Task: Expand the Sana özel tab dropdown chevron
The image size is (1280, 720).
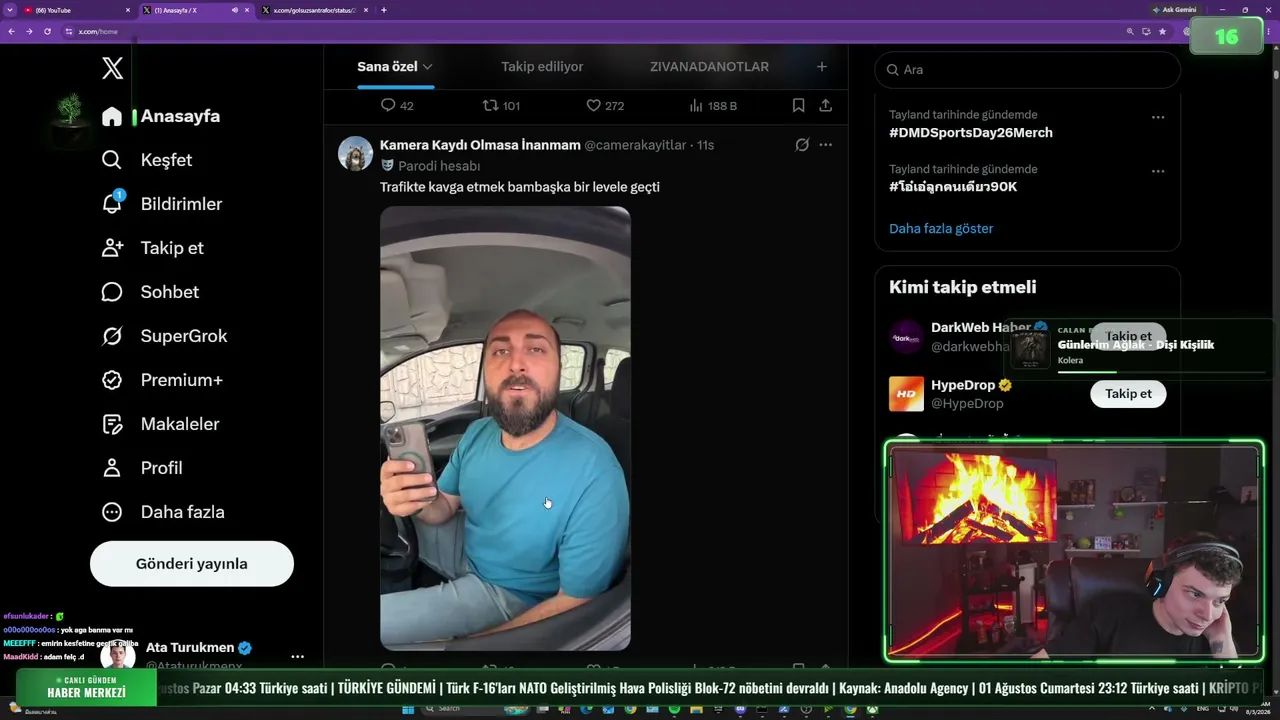Action: point(427,67)
